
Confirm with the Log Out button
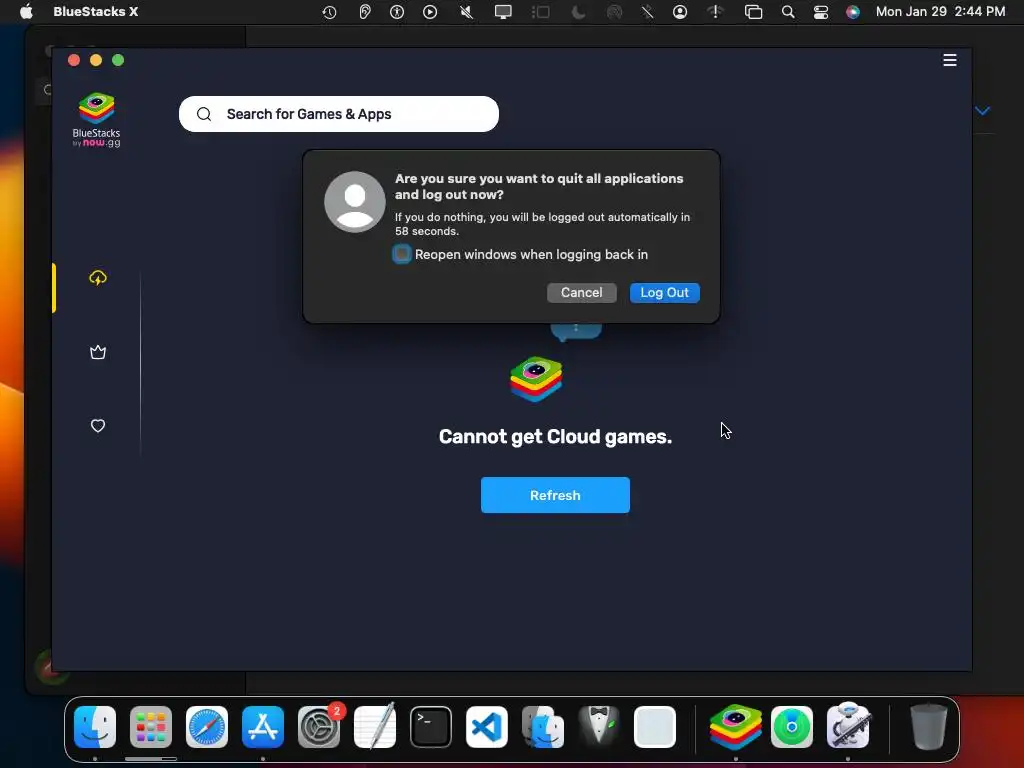click(x=664, y=293)
